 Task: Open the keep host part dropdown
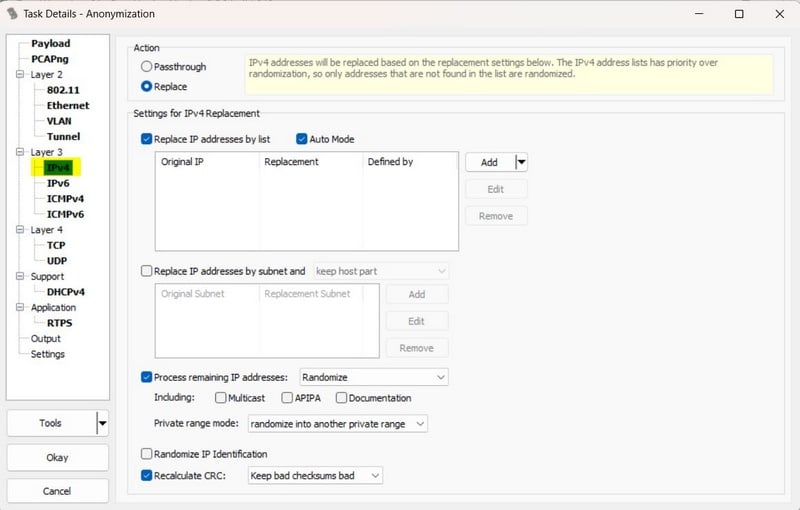click(x=381, y=271)
